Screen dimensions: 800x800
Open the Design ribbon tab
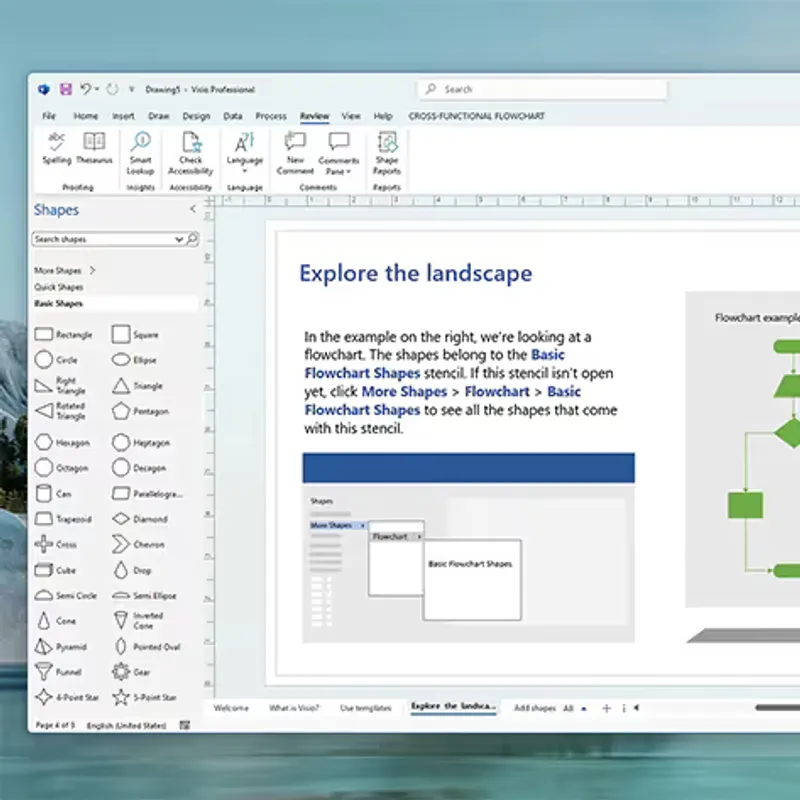pos(196,116)
